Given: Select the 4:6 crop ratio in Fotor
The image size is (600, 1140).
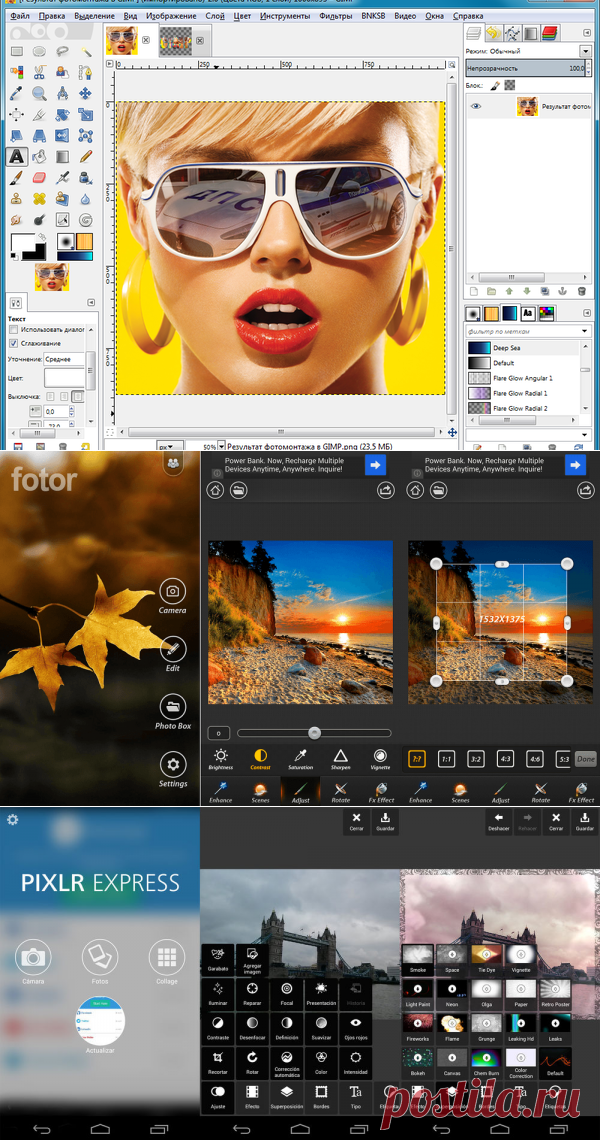Looking at the screenshot, I should click(535, 758).
